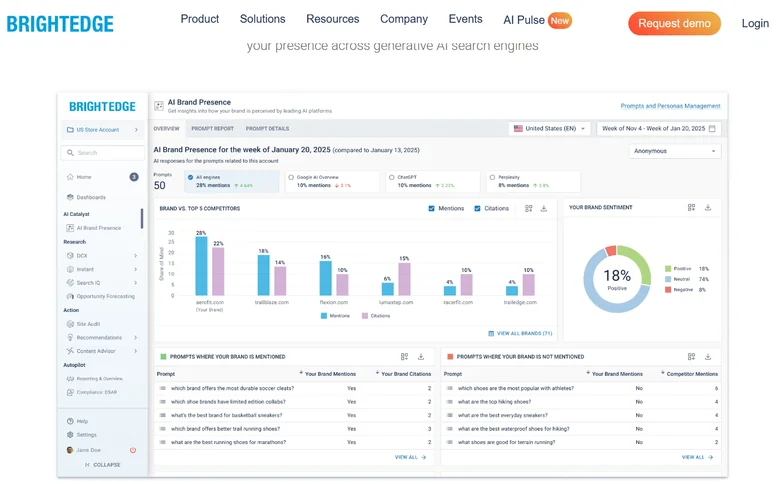
Task: Open the Solutions menu
Action: point(262,19)
